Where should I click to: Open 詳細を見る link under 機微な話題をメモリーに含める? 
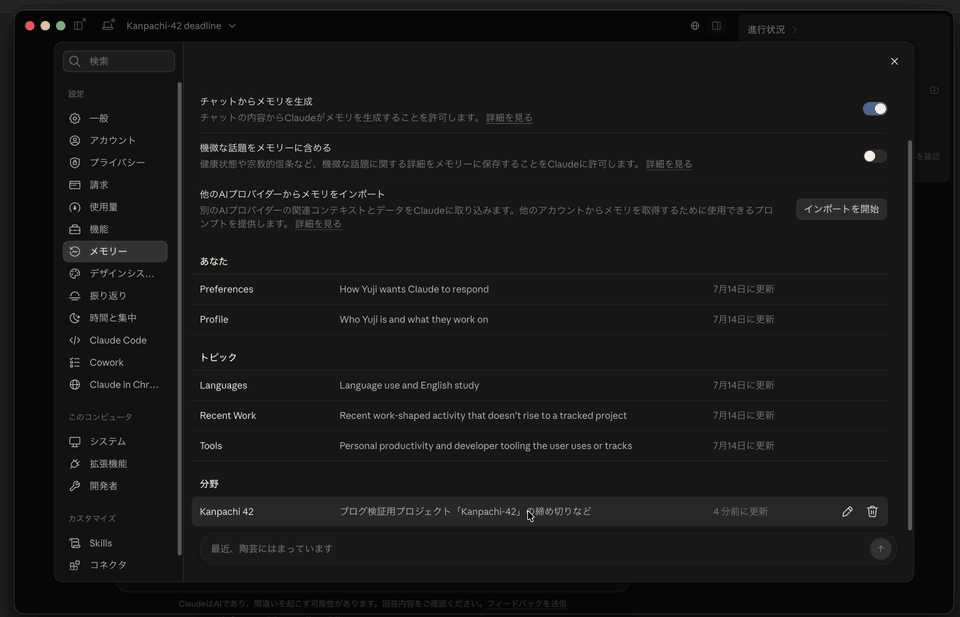pyautogui.click(x=669, y=164)
